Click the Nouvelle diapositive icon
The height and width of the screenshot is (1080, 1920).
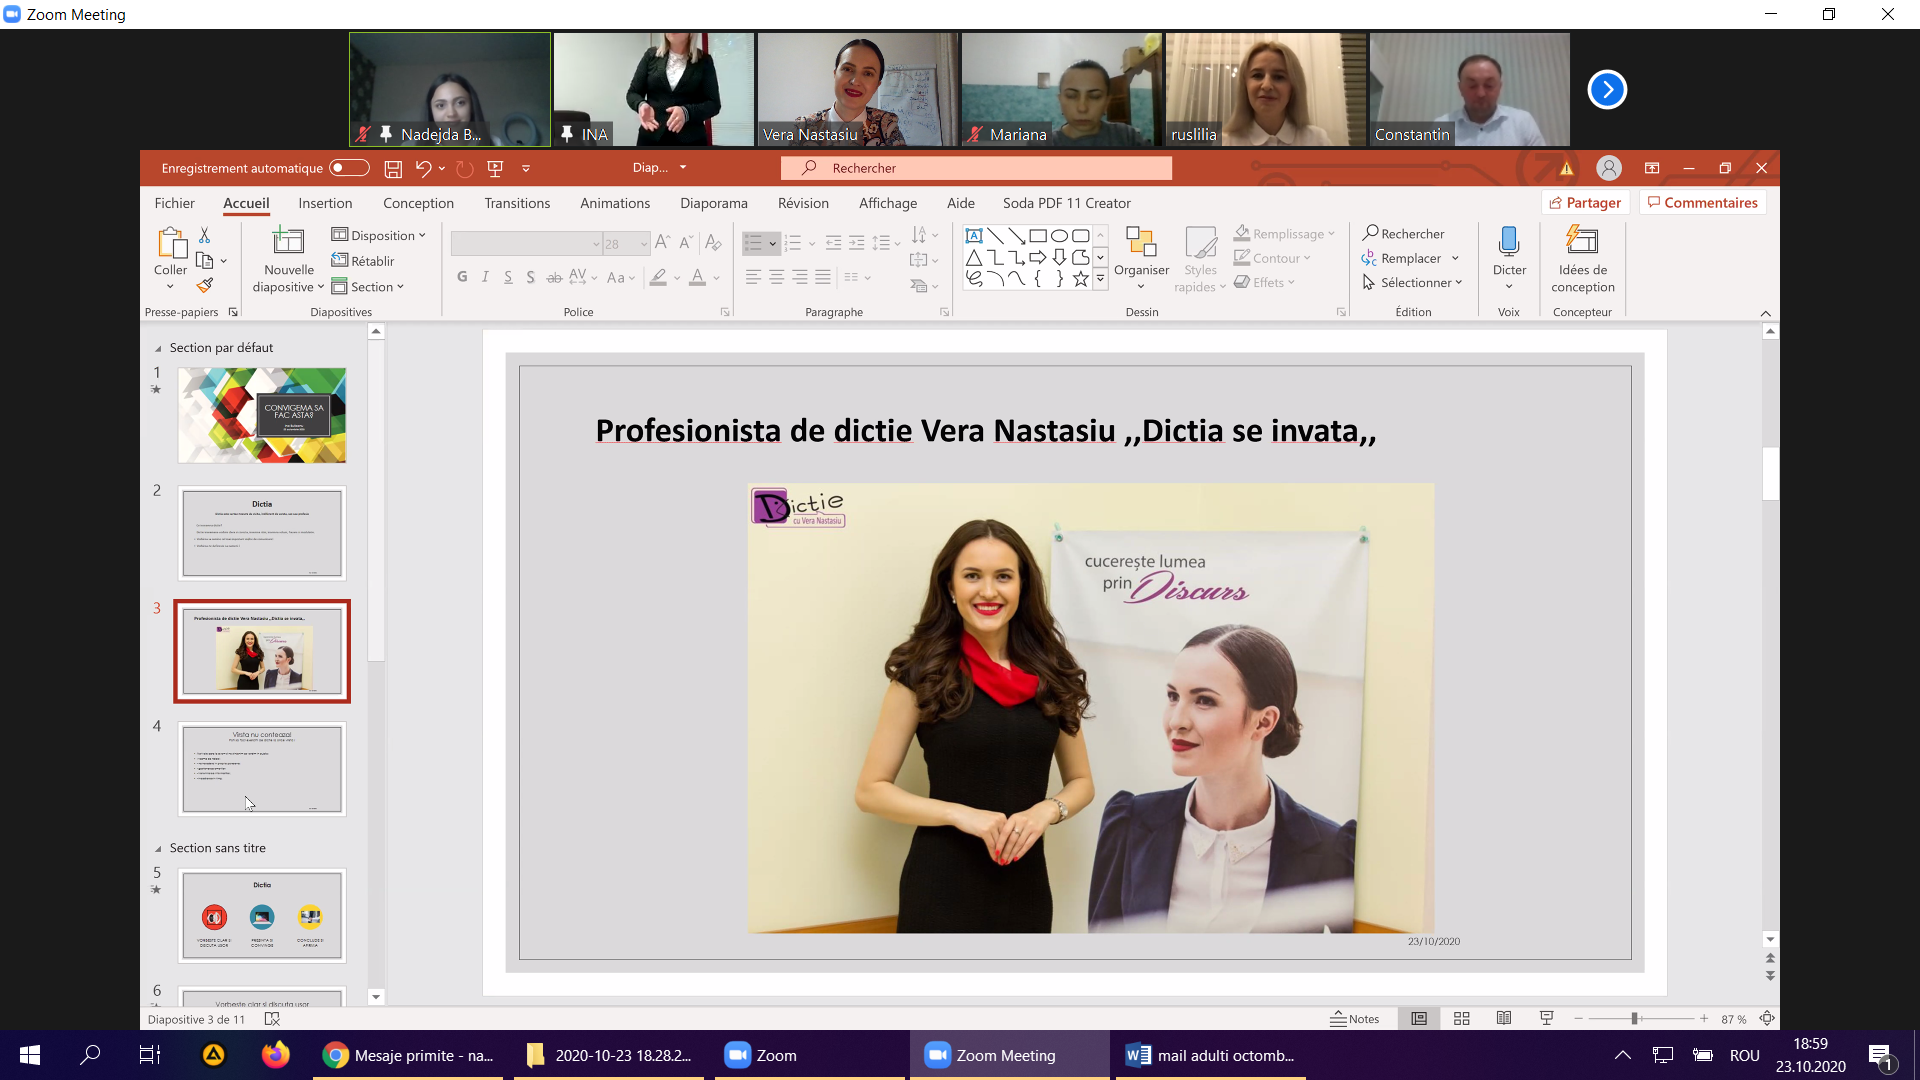point(288,241)
